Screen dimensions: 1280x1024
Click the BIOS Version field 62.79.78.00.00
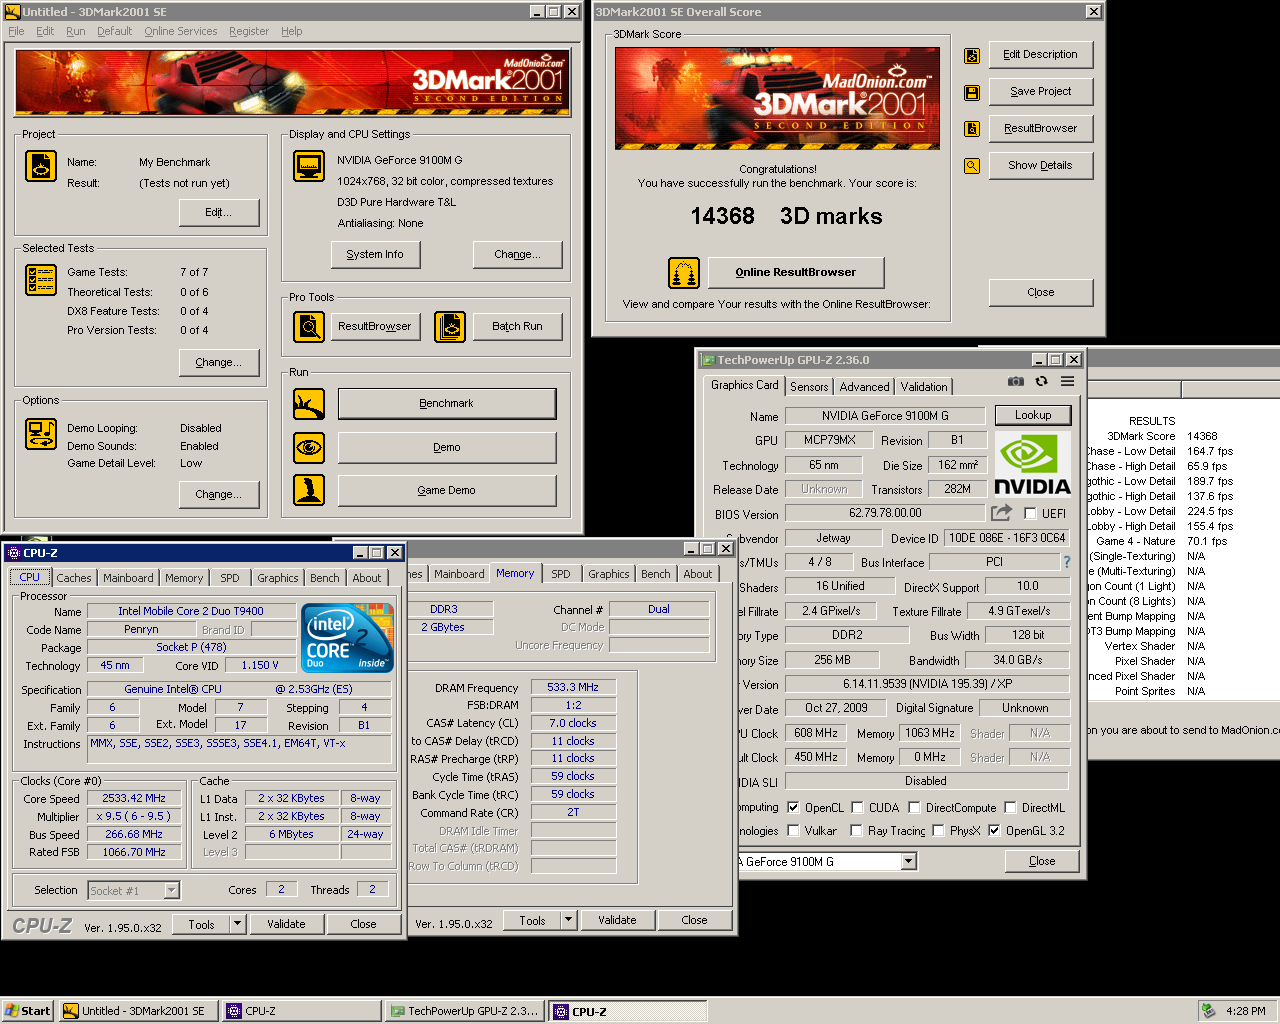tap(885, 513)
